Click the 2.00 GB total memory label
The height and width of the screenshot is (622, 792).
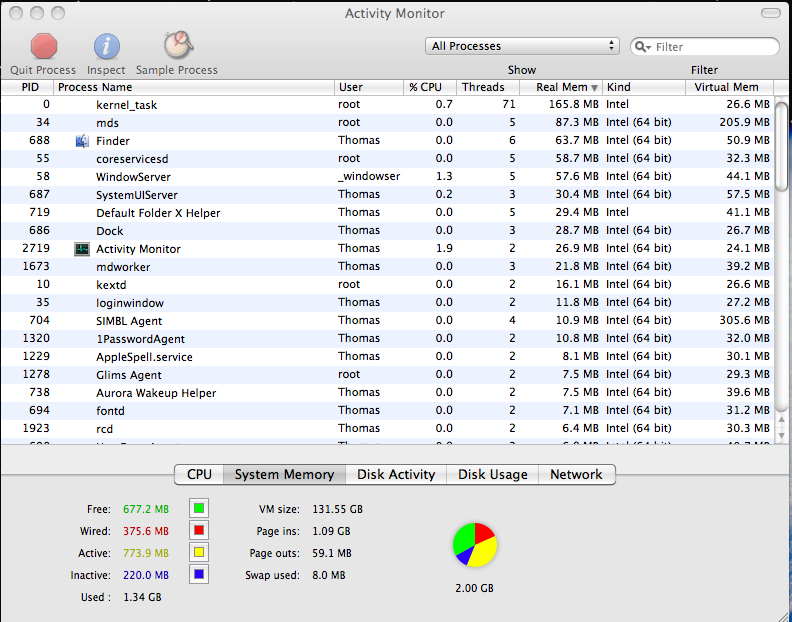[474, 588]
